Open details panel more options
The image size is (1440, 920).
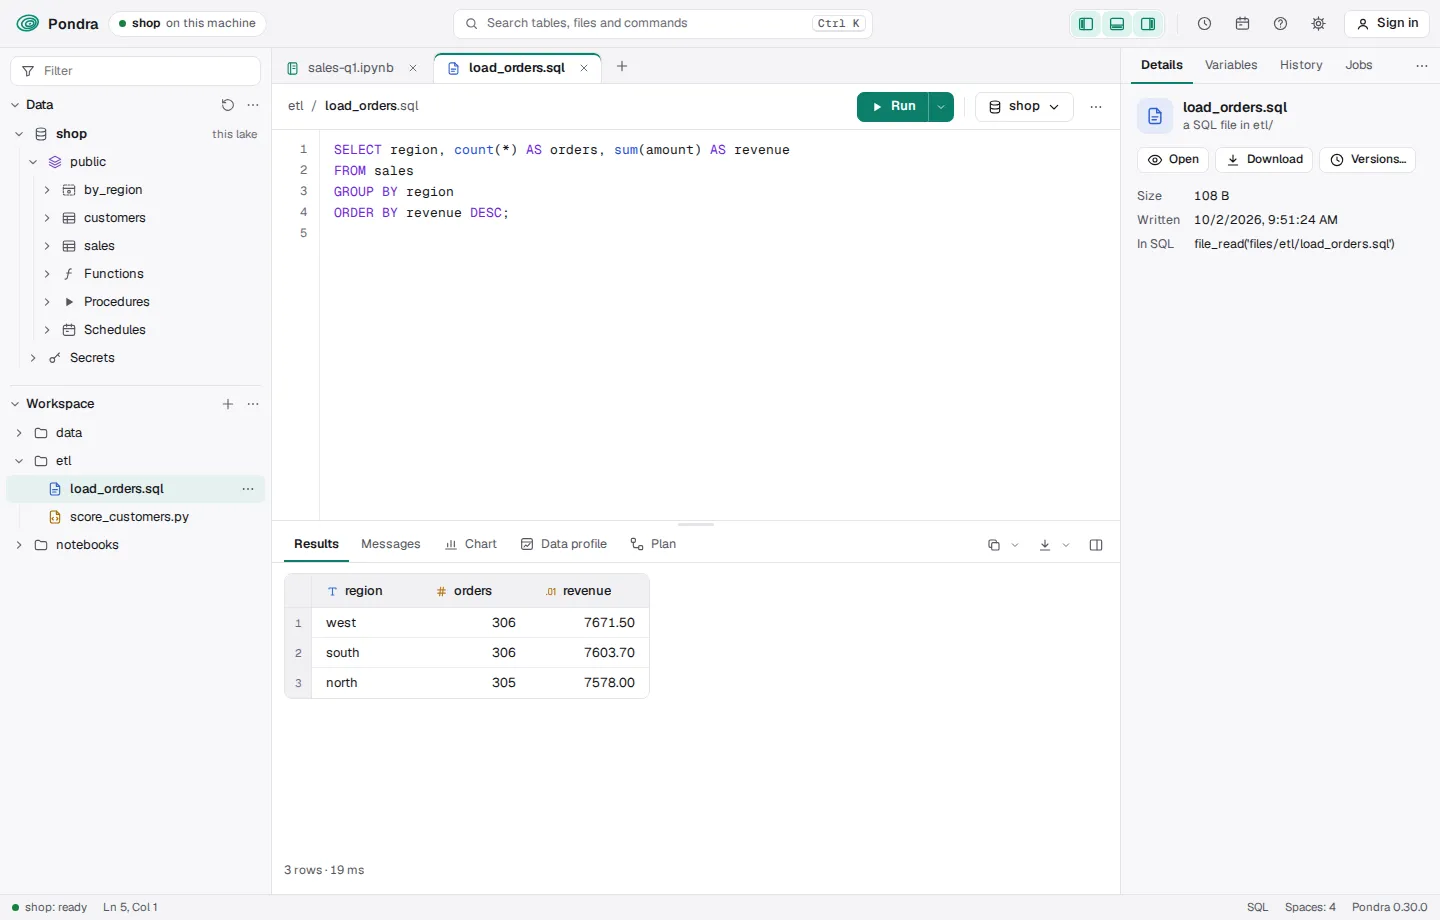1422,66
